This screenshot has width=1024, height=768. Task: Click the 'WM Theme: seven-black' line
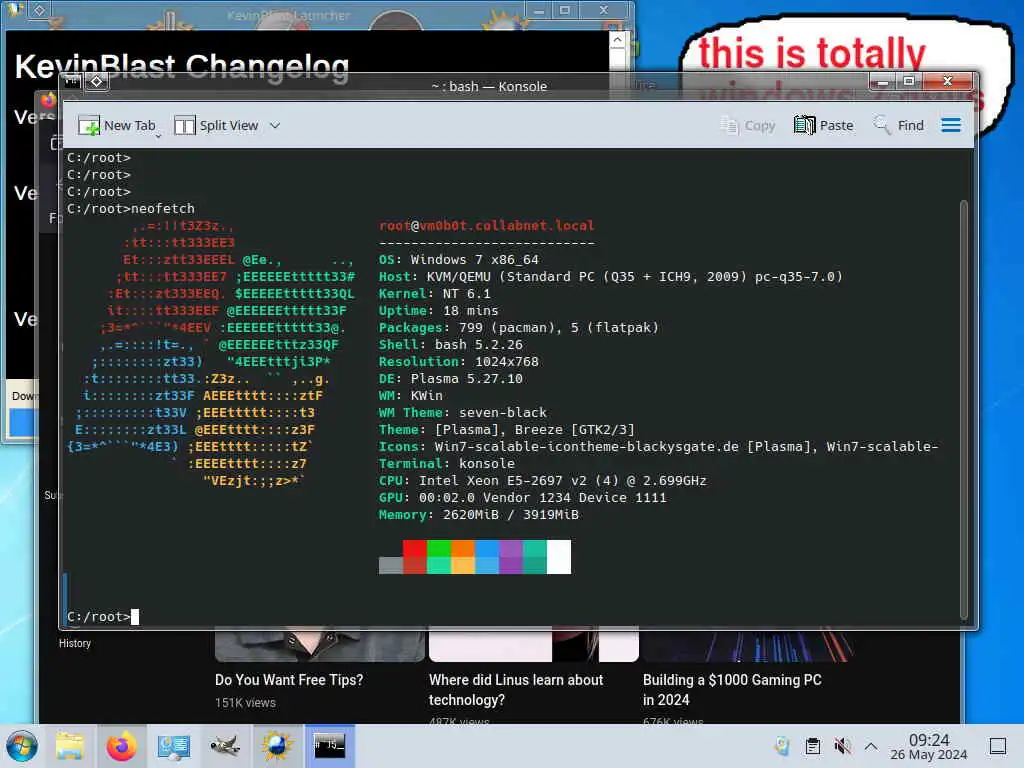462,412
